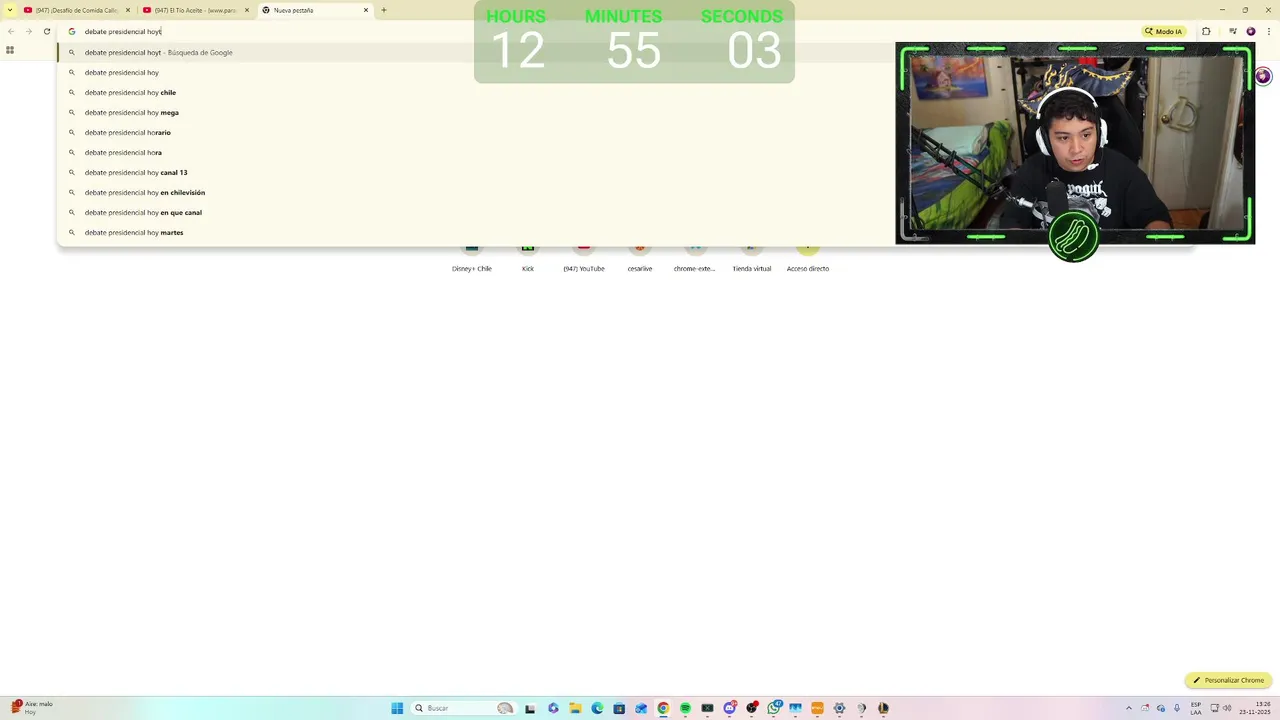1280x720 pixels.
Task: Open Spotify from taskbar
Action: pyautogui.click(x=685, y=708)
